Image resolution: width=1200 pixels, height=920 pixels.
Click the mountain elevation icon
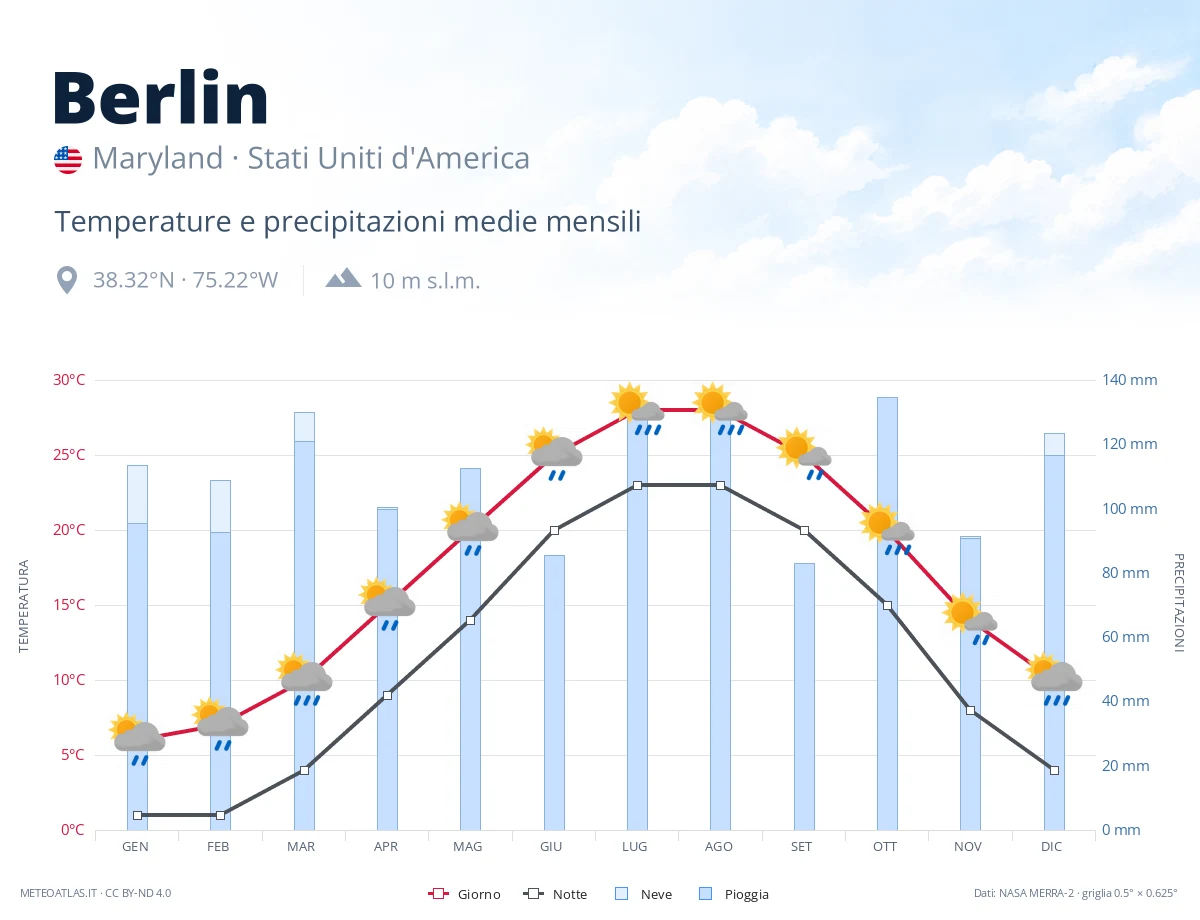[343, 278]
